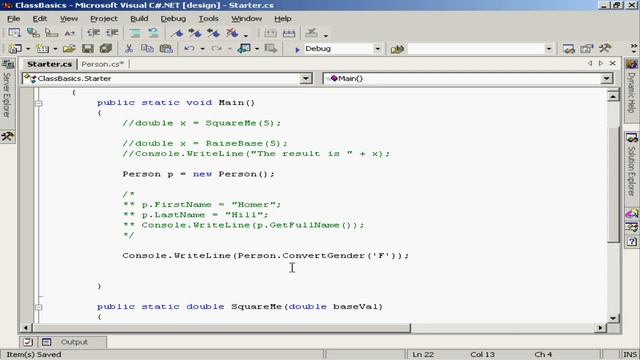Click the Toolbox icon on left sidebar
640x360 pixels.
[7, 136]
